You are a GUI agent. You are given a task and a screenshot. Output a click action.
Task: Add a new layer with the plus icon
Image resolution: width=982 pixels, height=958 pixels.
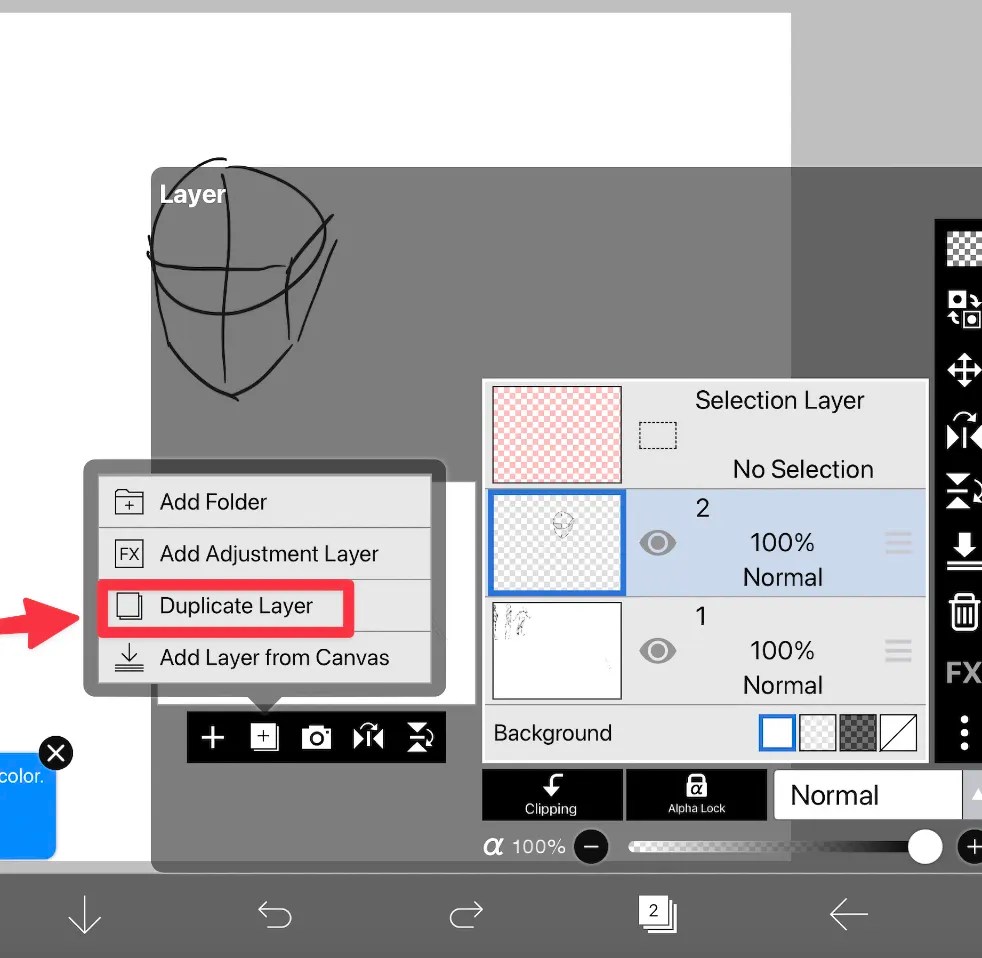point(212,737)
